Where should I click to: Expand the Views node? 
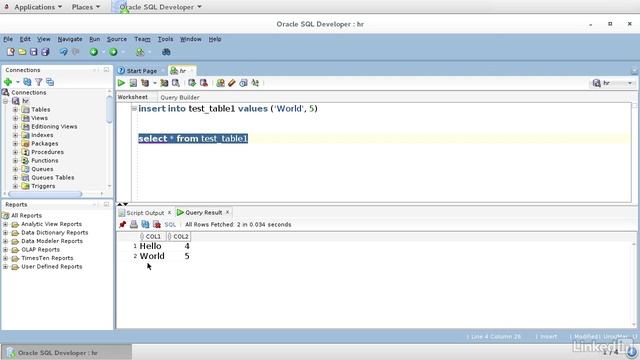[x=15, y=118]
